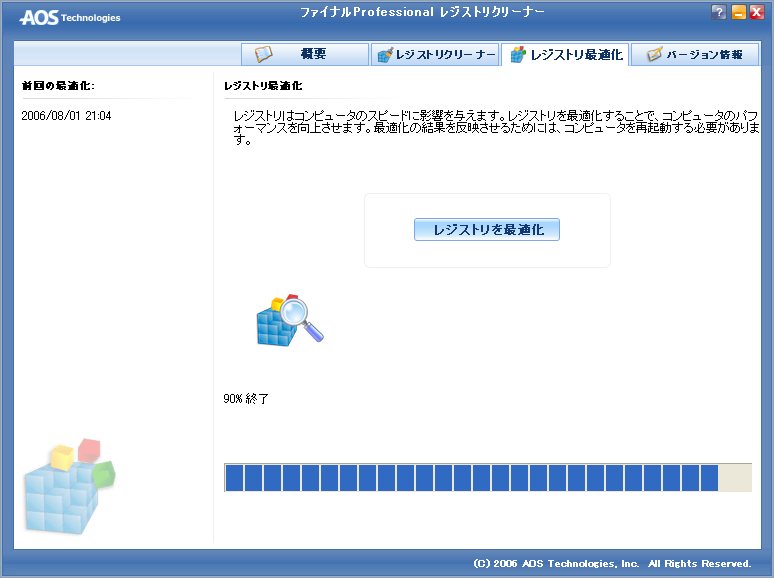
Task: Click the 前回の最適化 heading
Action: 58,86
